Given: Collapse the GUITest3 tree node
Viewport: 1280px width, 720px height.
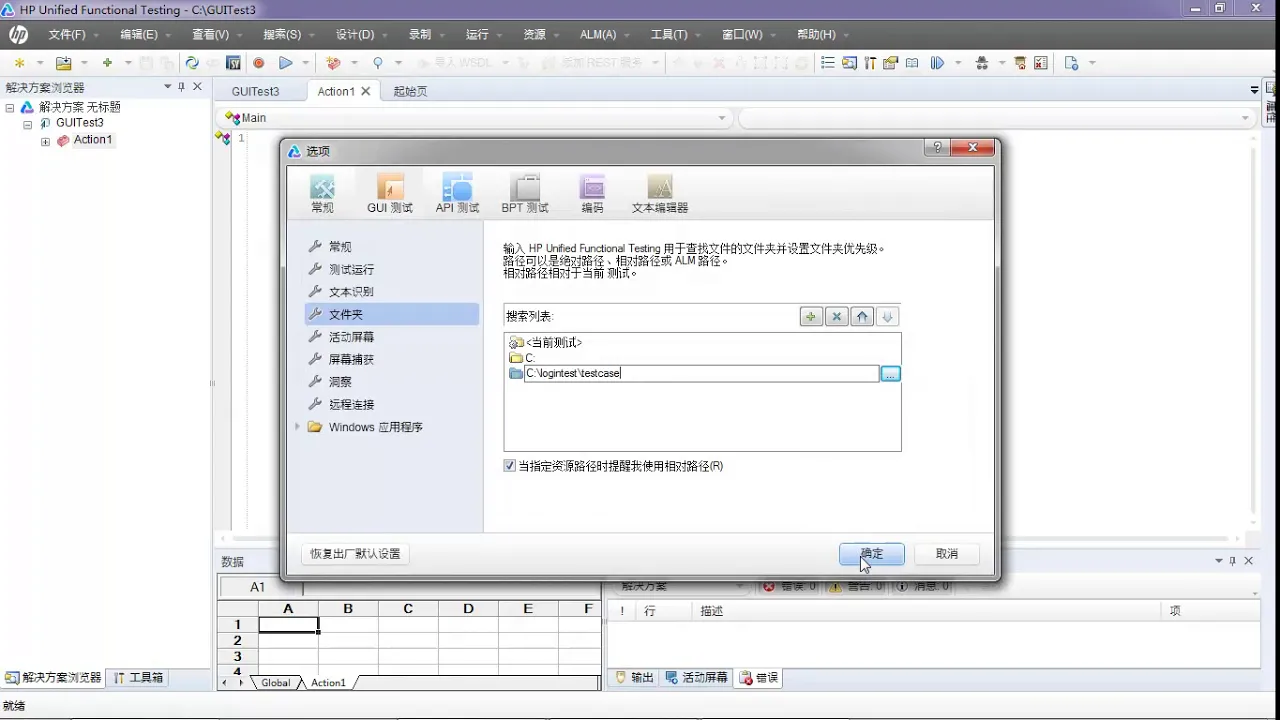Looking at the screenshot, I should click(28, 124).
